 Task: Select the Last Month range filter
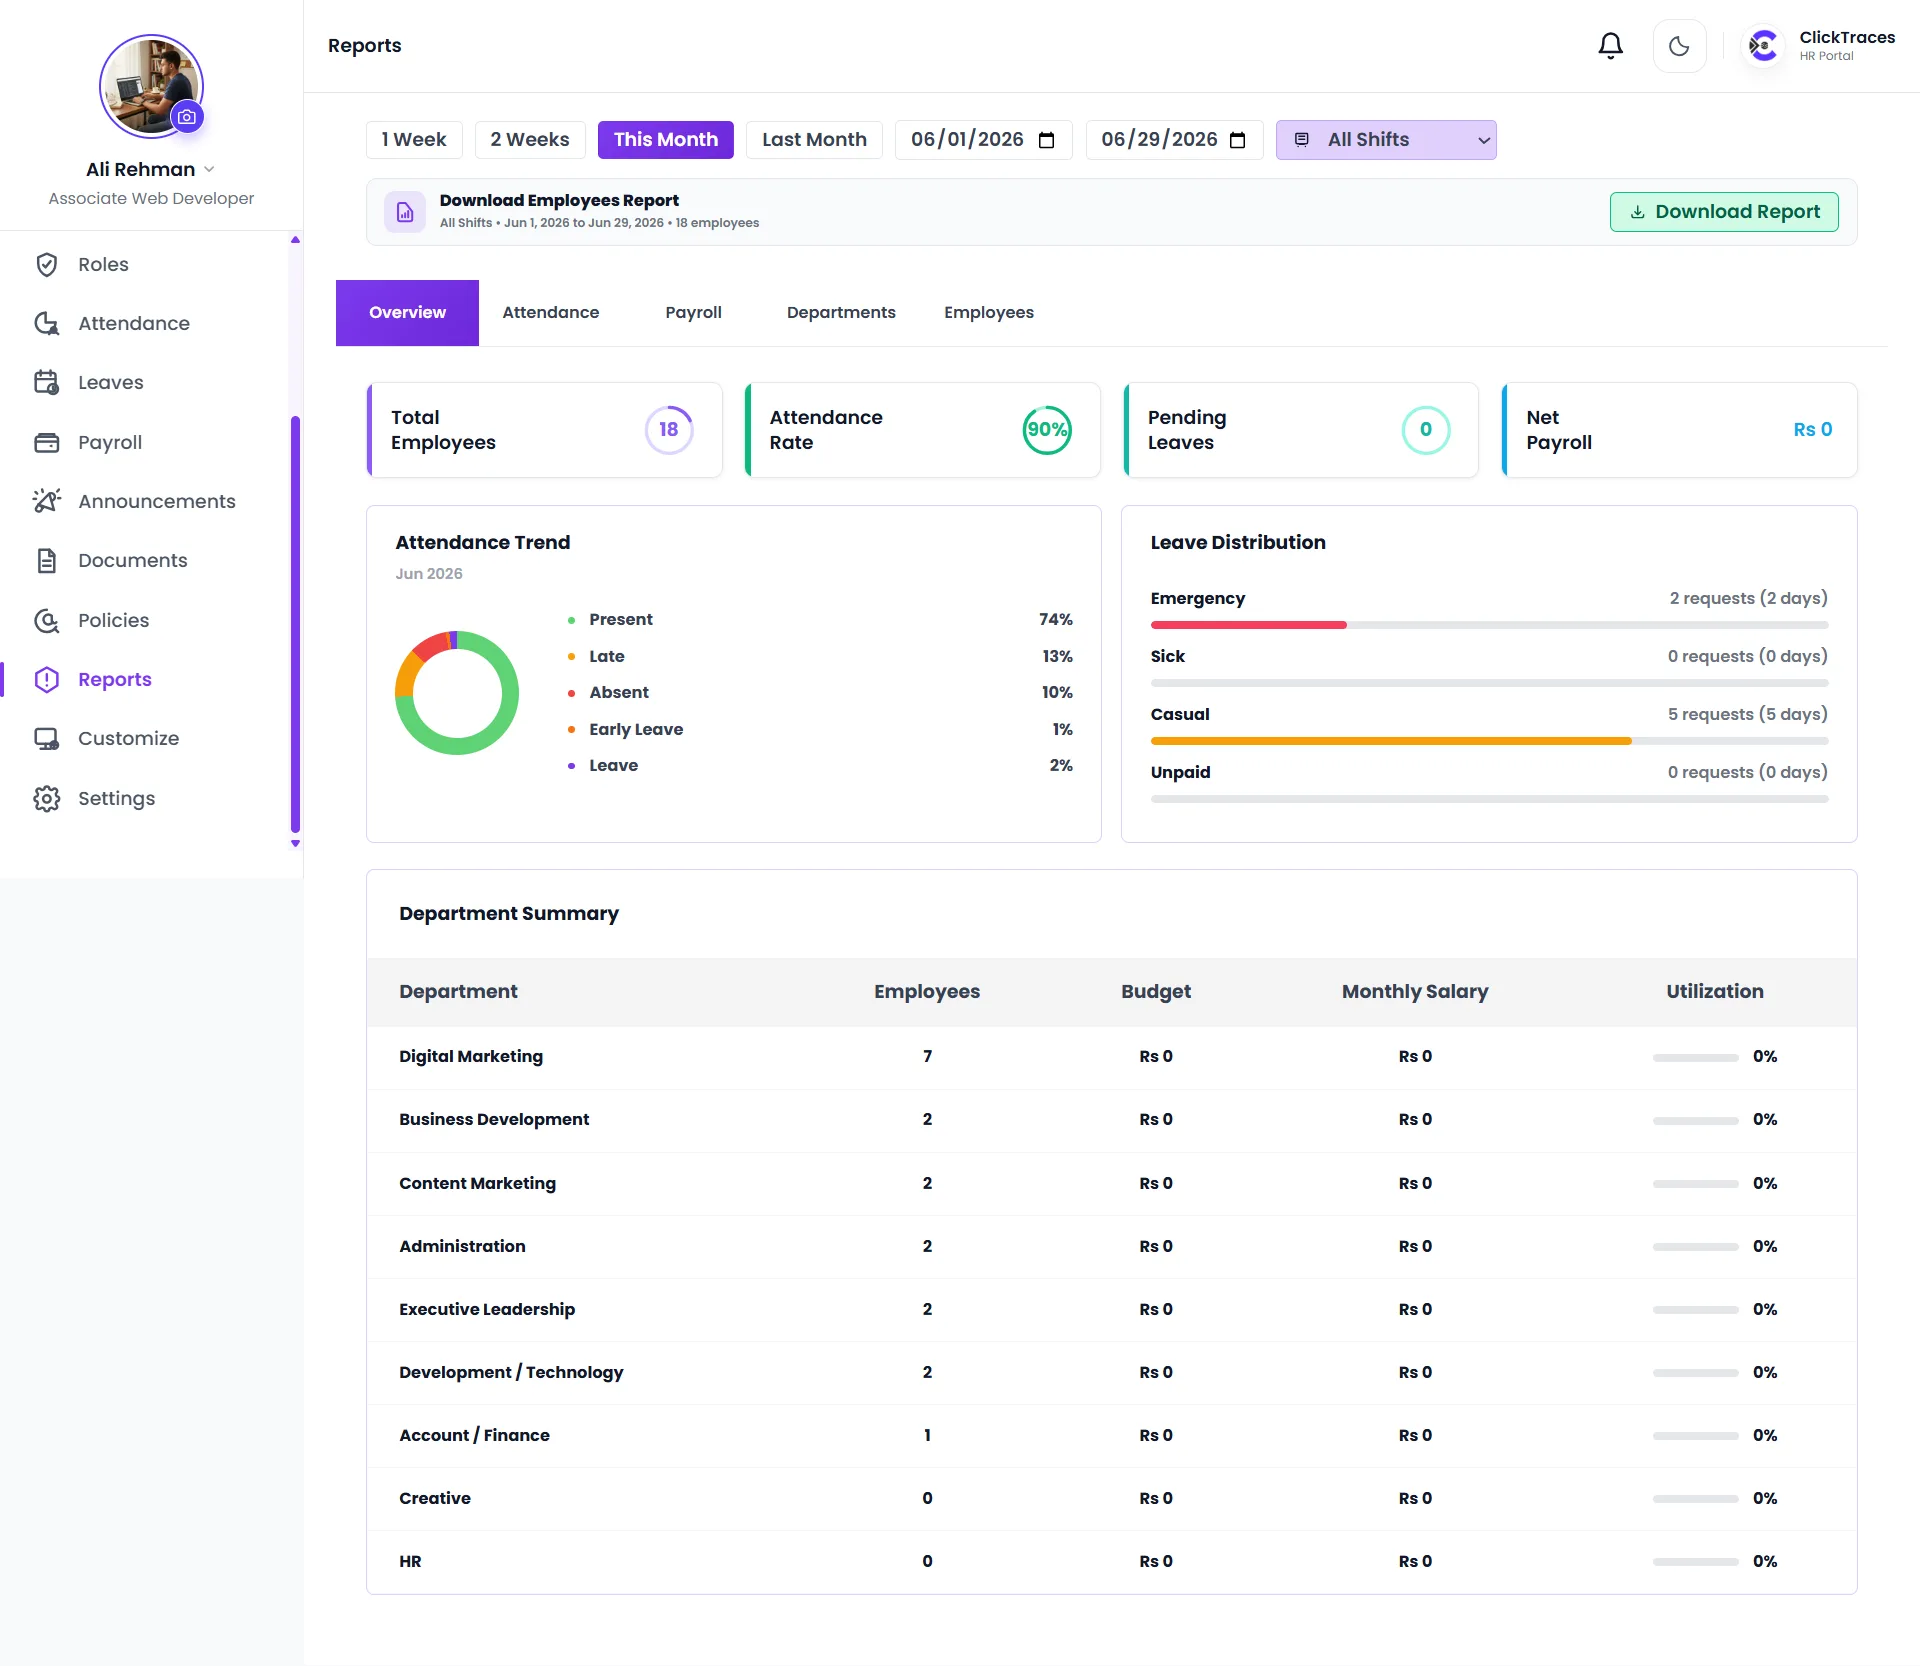coord(814,140)
